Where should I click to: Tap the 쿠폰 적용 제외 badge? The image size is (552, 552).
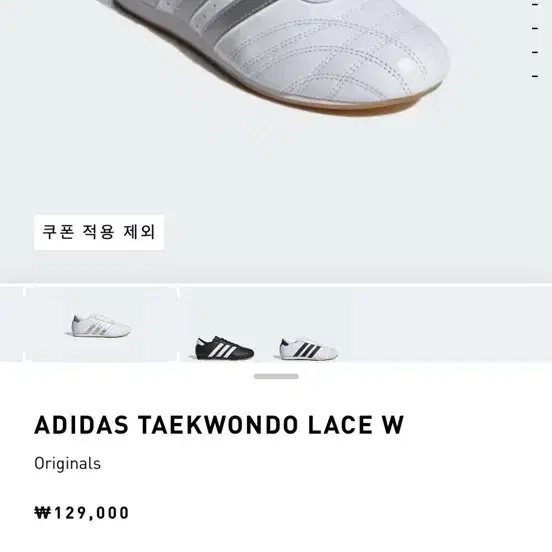[99, 232]
